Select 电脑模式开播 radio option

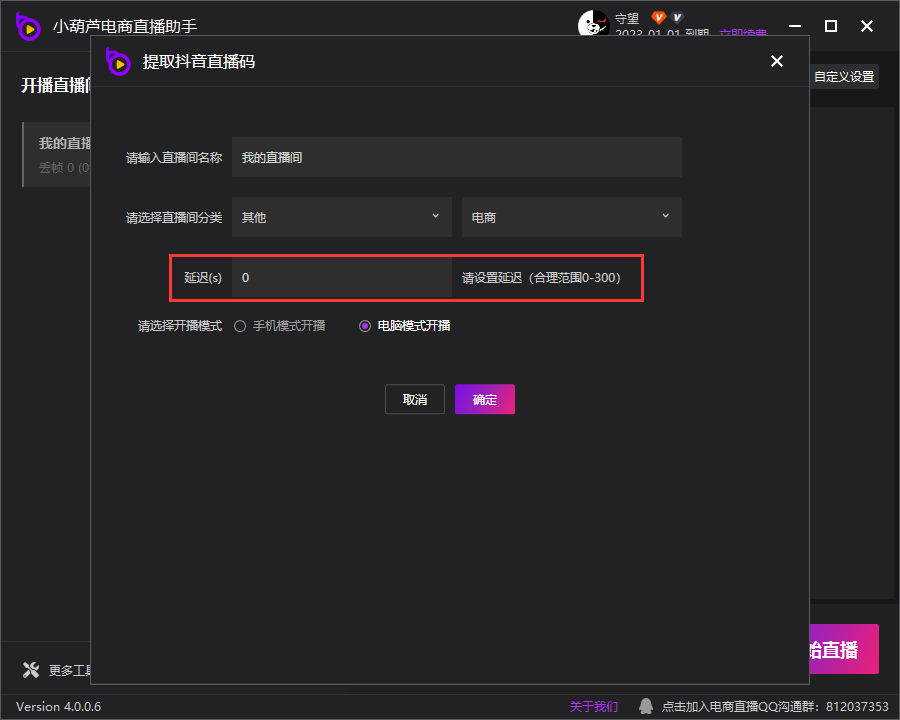point(365,326)
